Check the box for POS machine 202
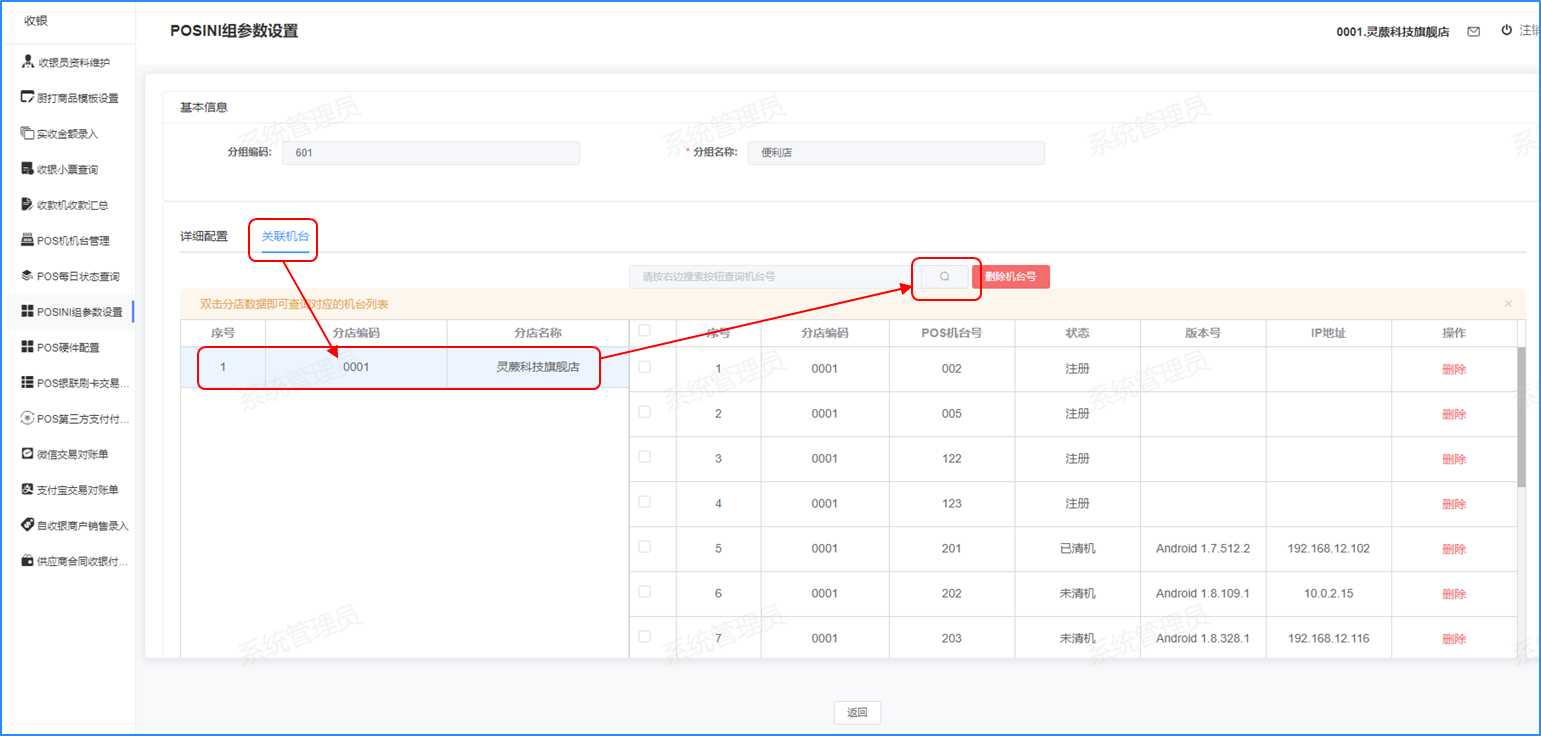 pos(644,592)
